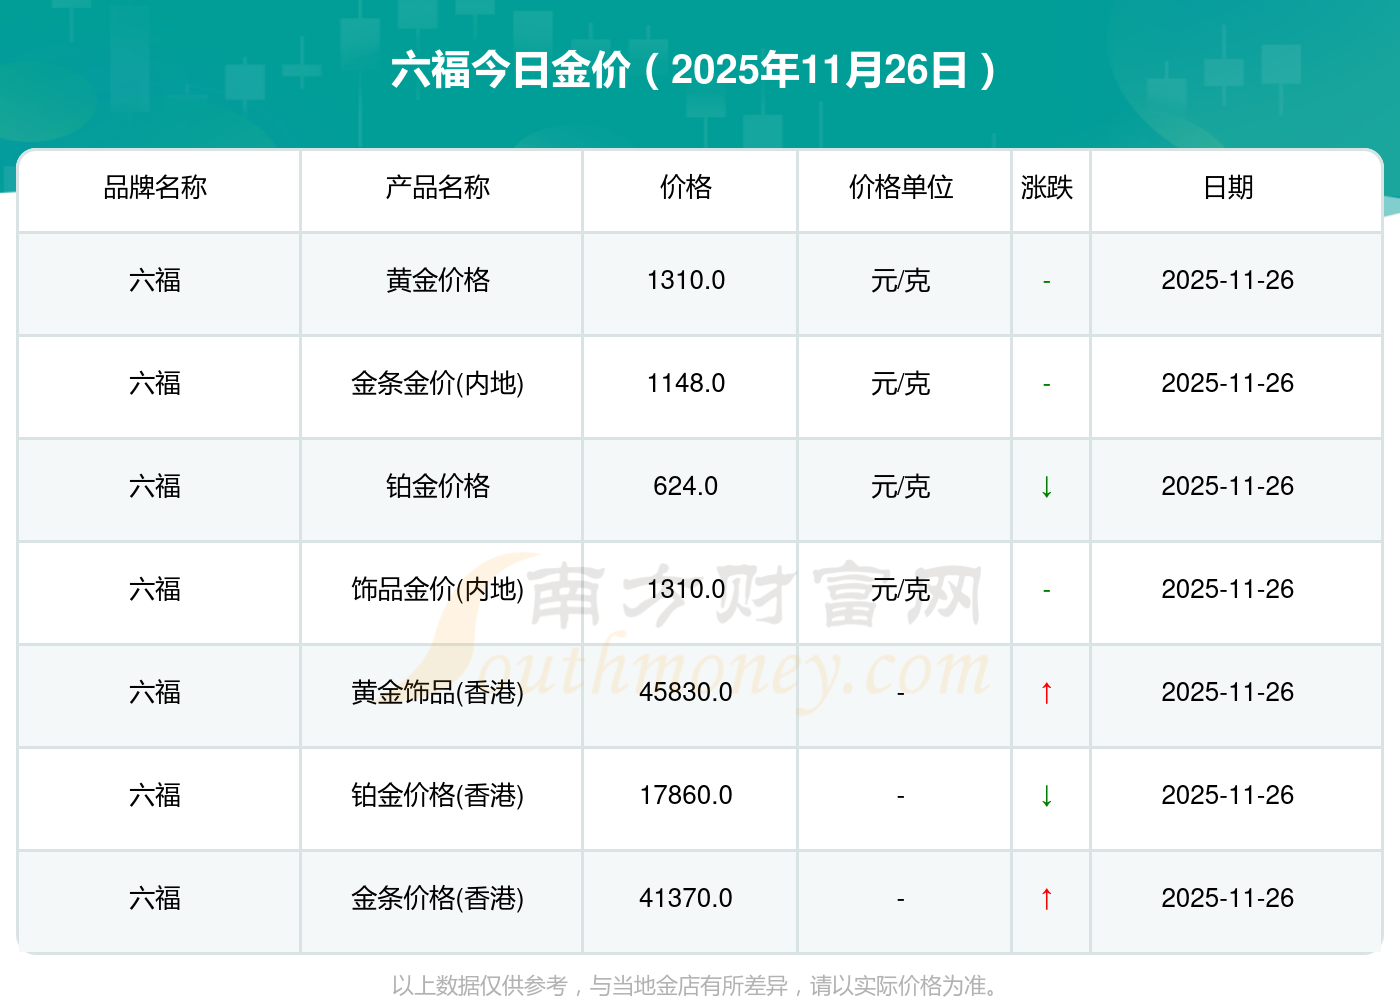This screenshot has width=1400, height=1001.
Task: Click the product name 黄金饰品(香港)
Action: click(438, 692)
